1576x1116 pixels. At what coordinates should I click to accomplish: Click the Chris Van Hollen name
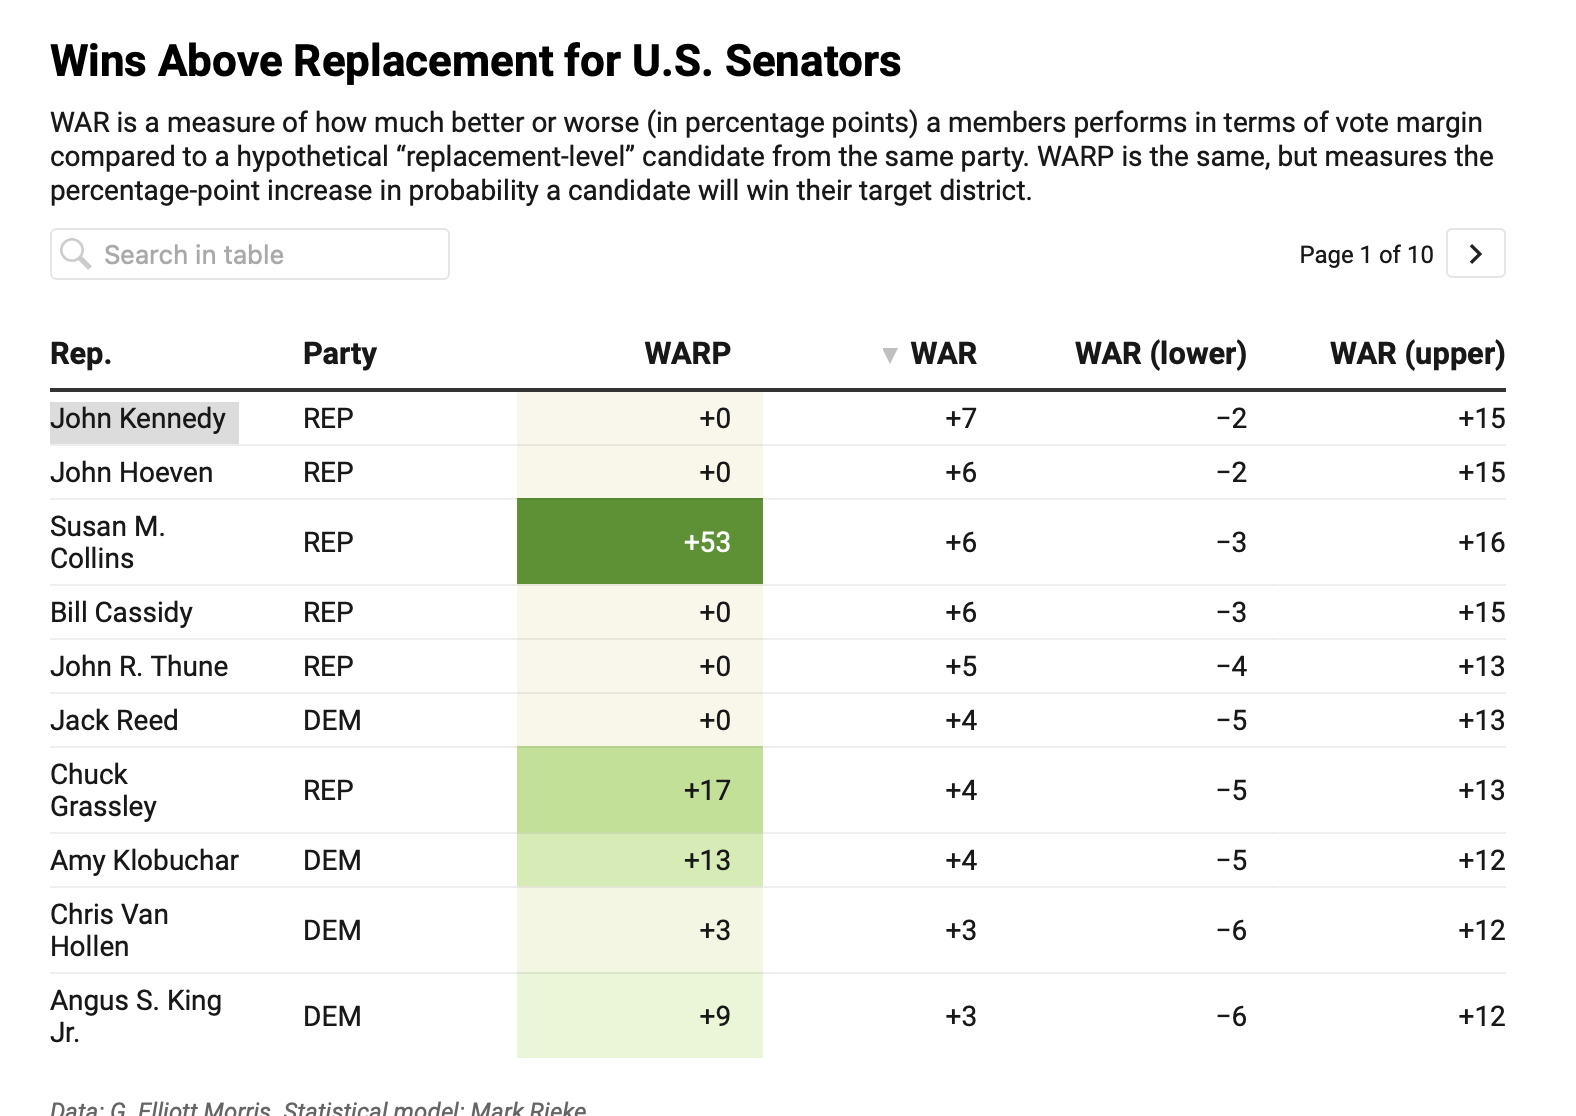(109, 930)
